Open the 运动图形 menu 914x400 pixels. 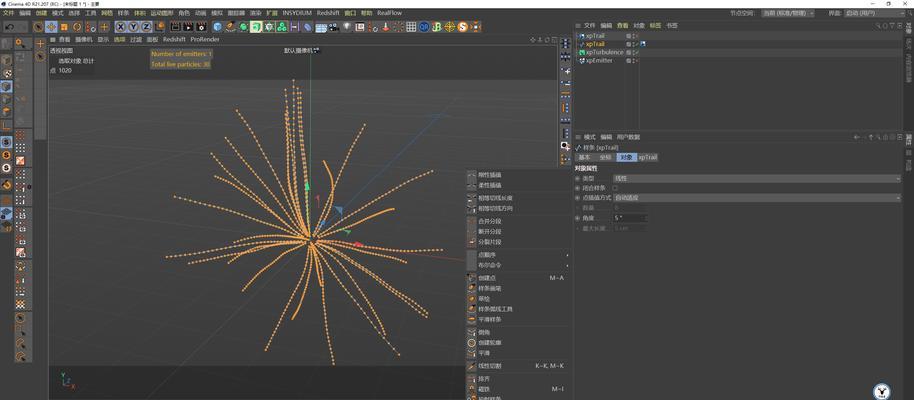(161, 13)
